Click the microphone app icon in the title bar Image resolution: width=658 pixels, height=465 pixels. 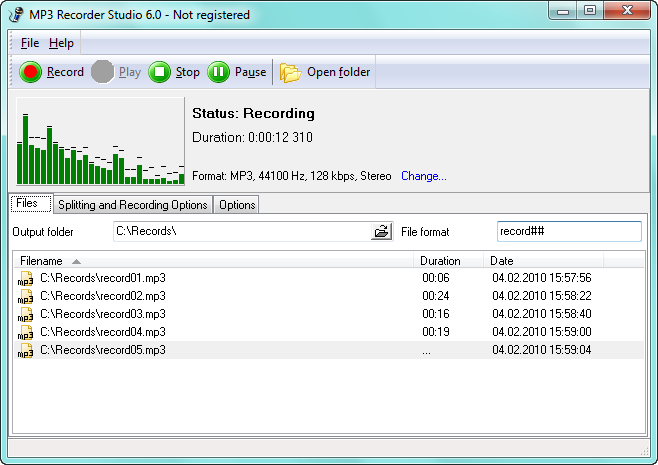click(x=16, y=14)
